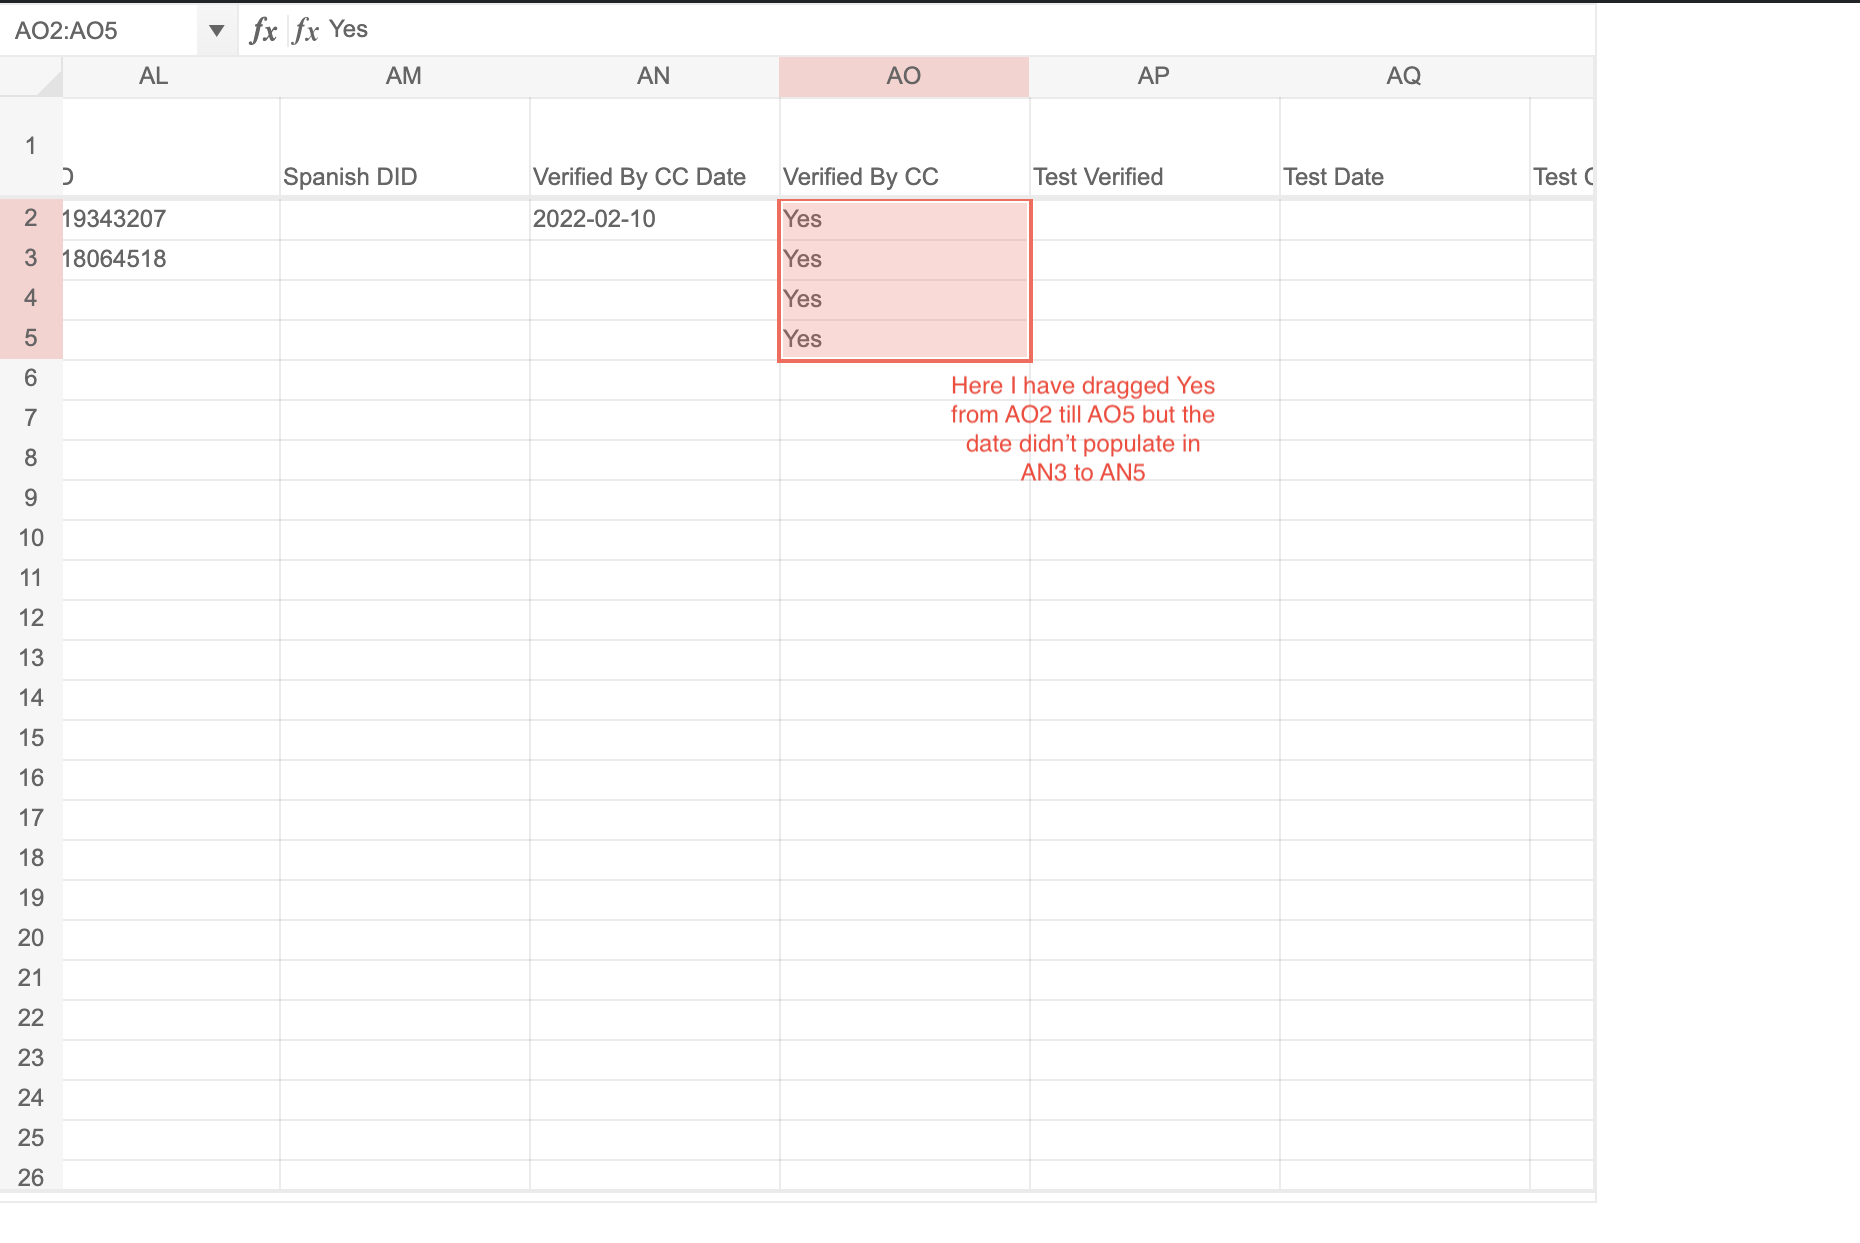Select column AQ header
This screenshot has width=1860, height=1243.
point(1404,76)
